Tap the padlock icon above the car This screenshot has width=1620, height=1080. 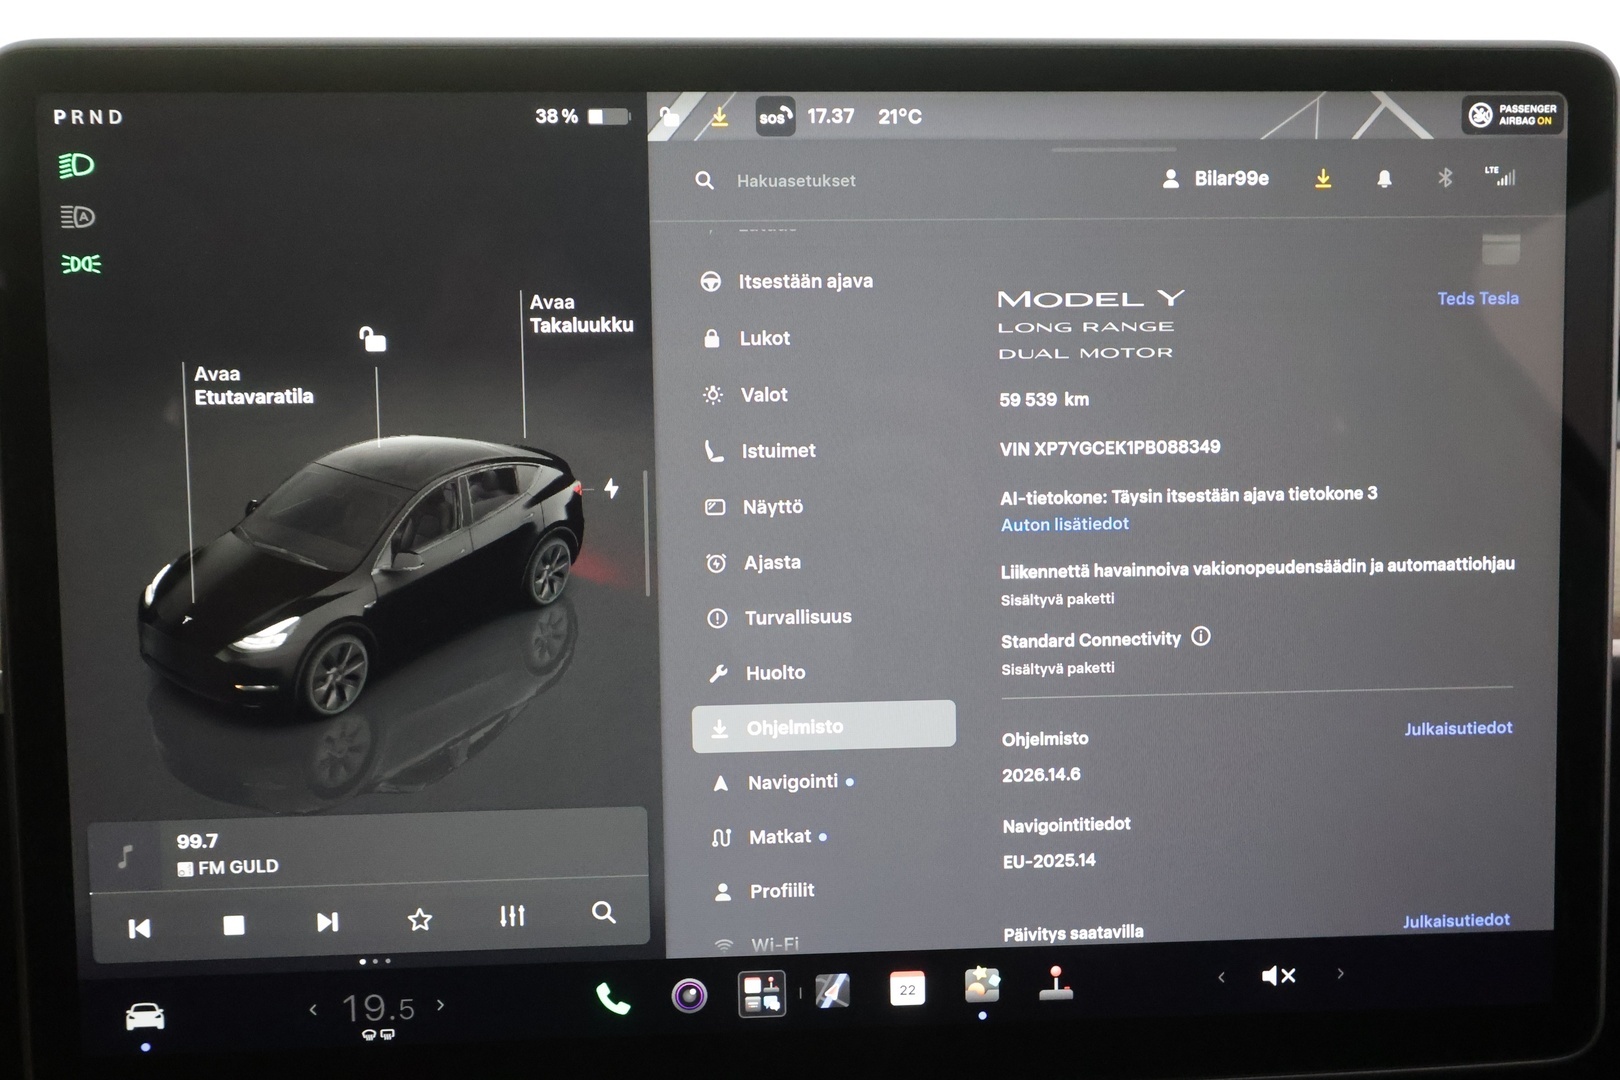[372, 339]
